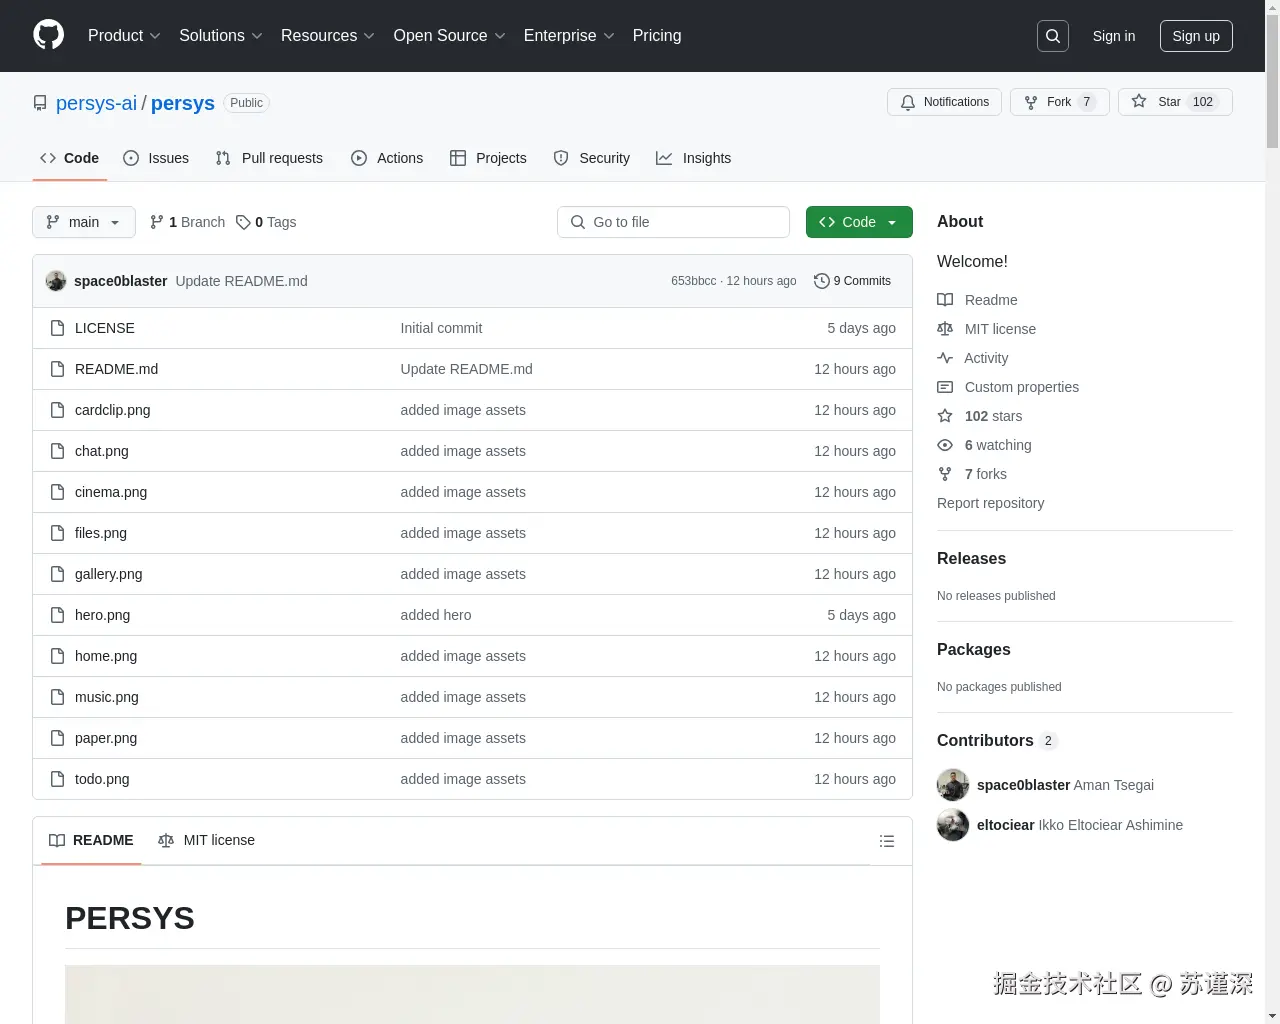Viewport: 1280px width, 1024px height.
Task: Click the 'Initial commit' message
Action: click(441, 328)
